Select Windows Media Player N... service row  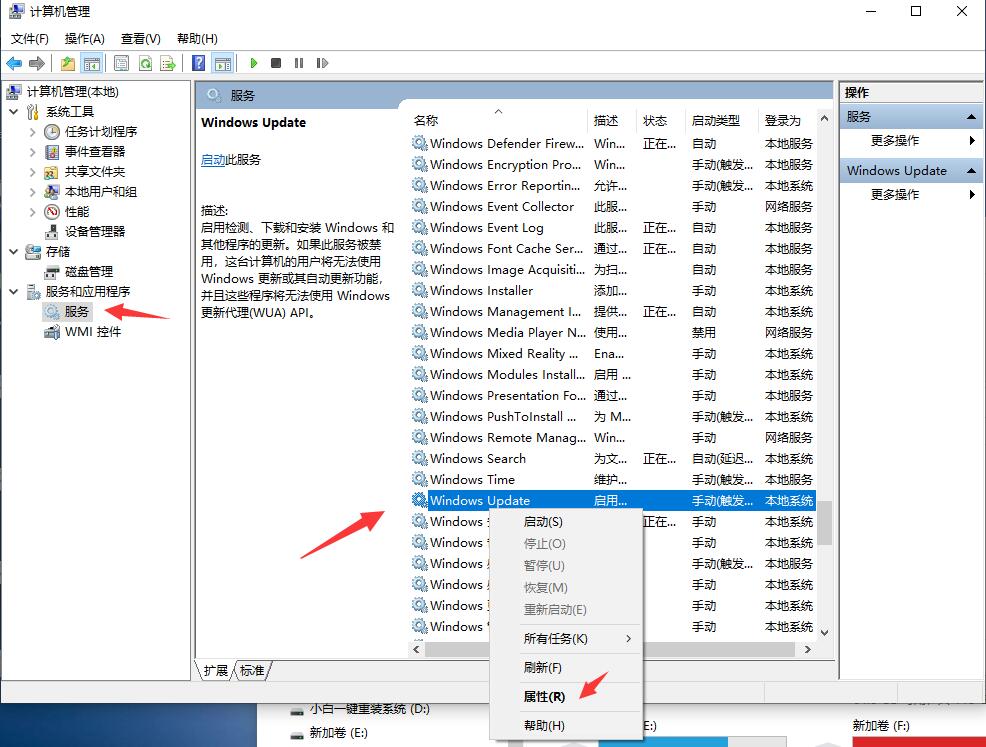tap(613, 333)
